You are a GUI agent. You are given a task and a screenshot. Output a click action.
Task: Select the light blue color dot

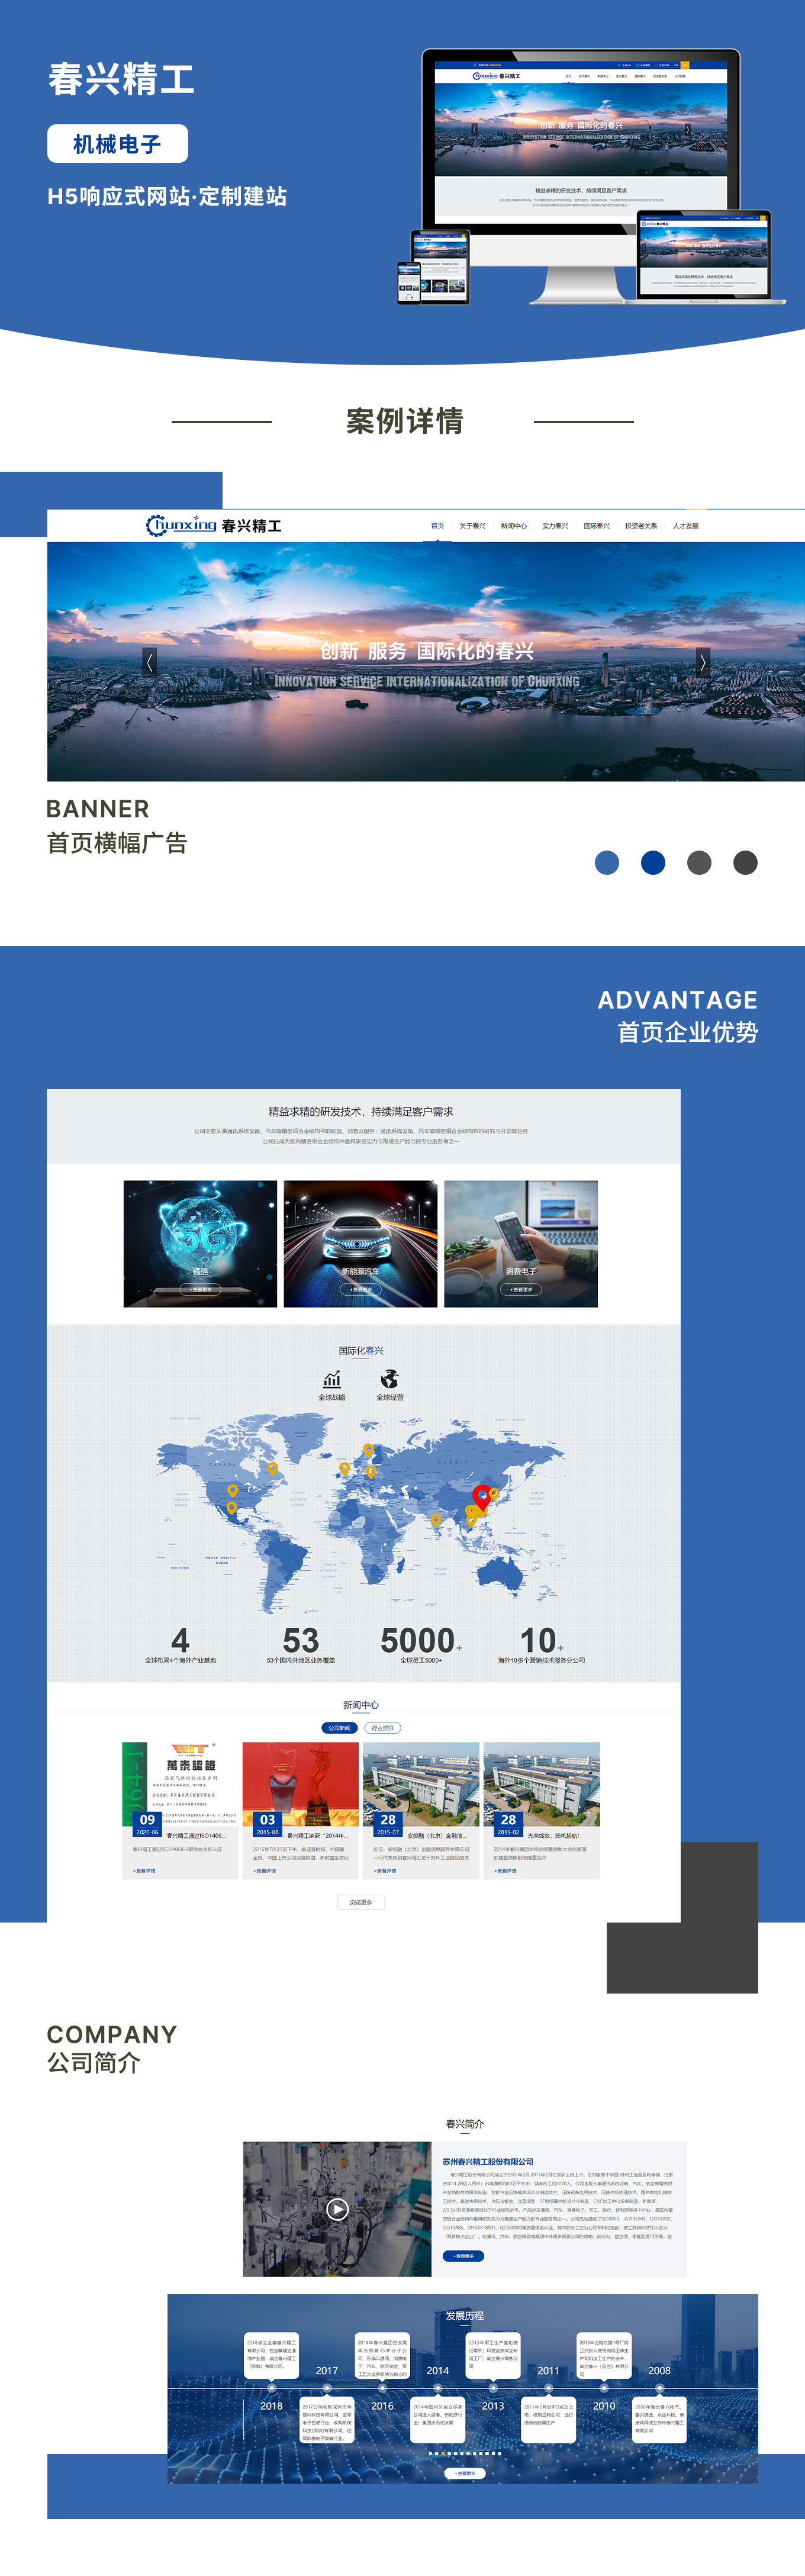click(607, 863)
